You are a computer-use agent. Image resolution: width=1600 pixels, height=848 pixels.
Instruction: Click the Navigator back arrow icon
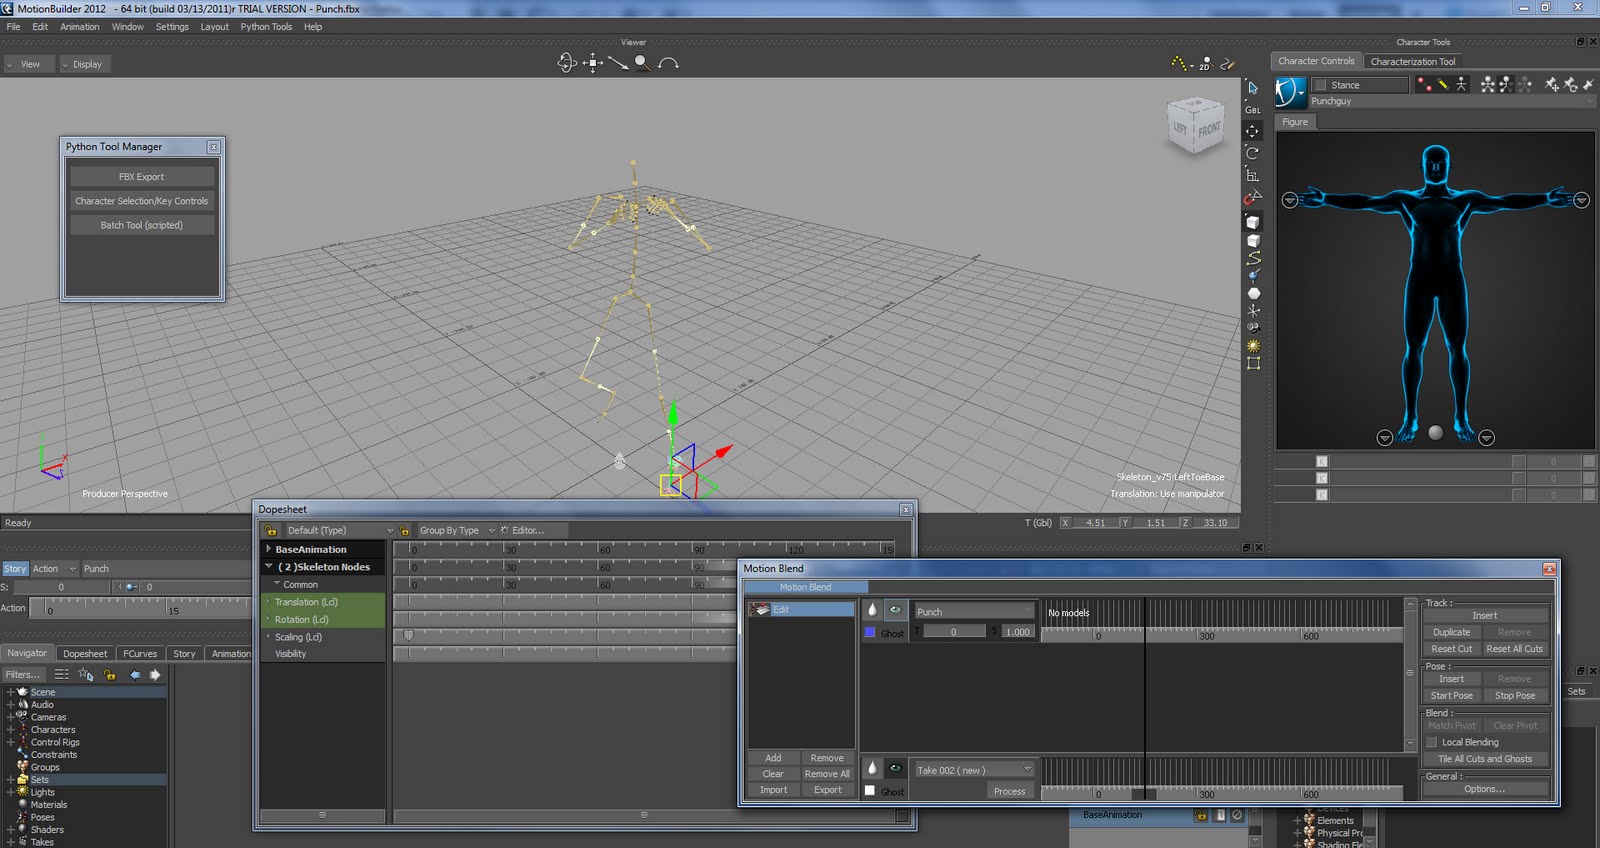click(x=134, y=675)
